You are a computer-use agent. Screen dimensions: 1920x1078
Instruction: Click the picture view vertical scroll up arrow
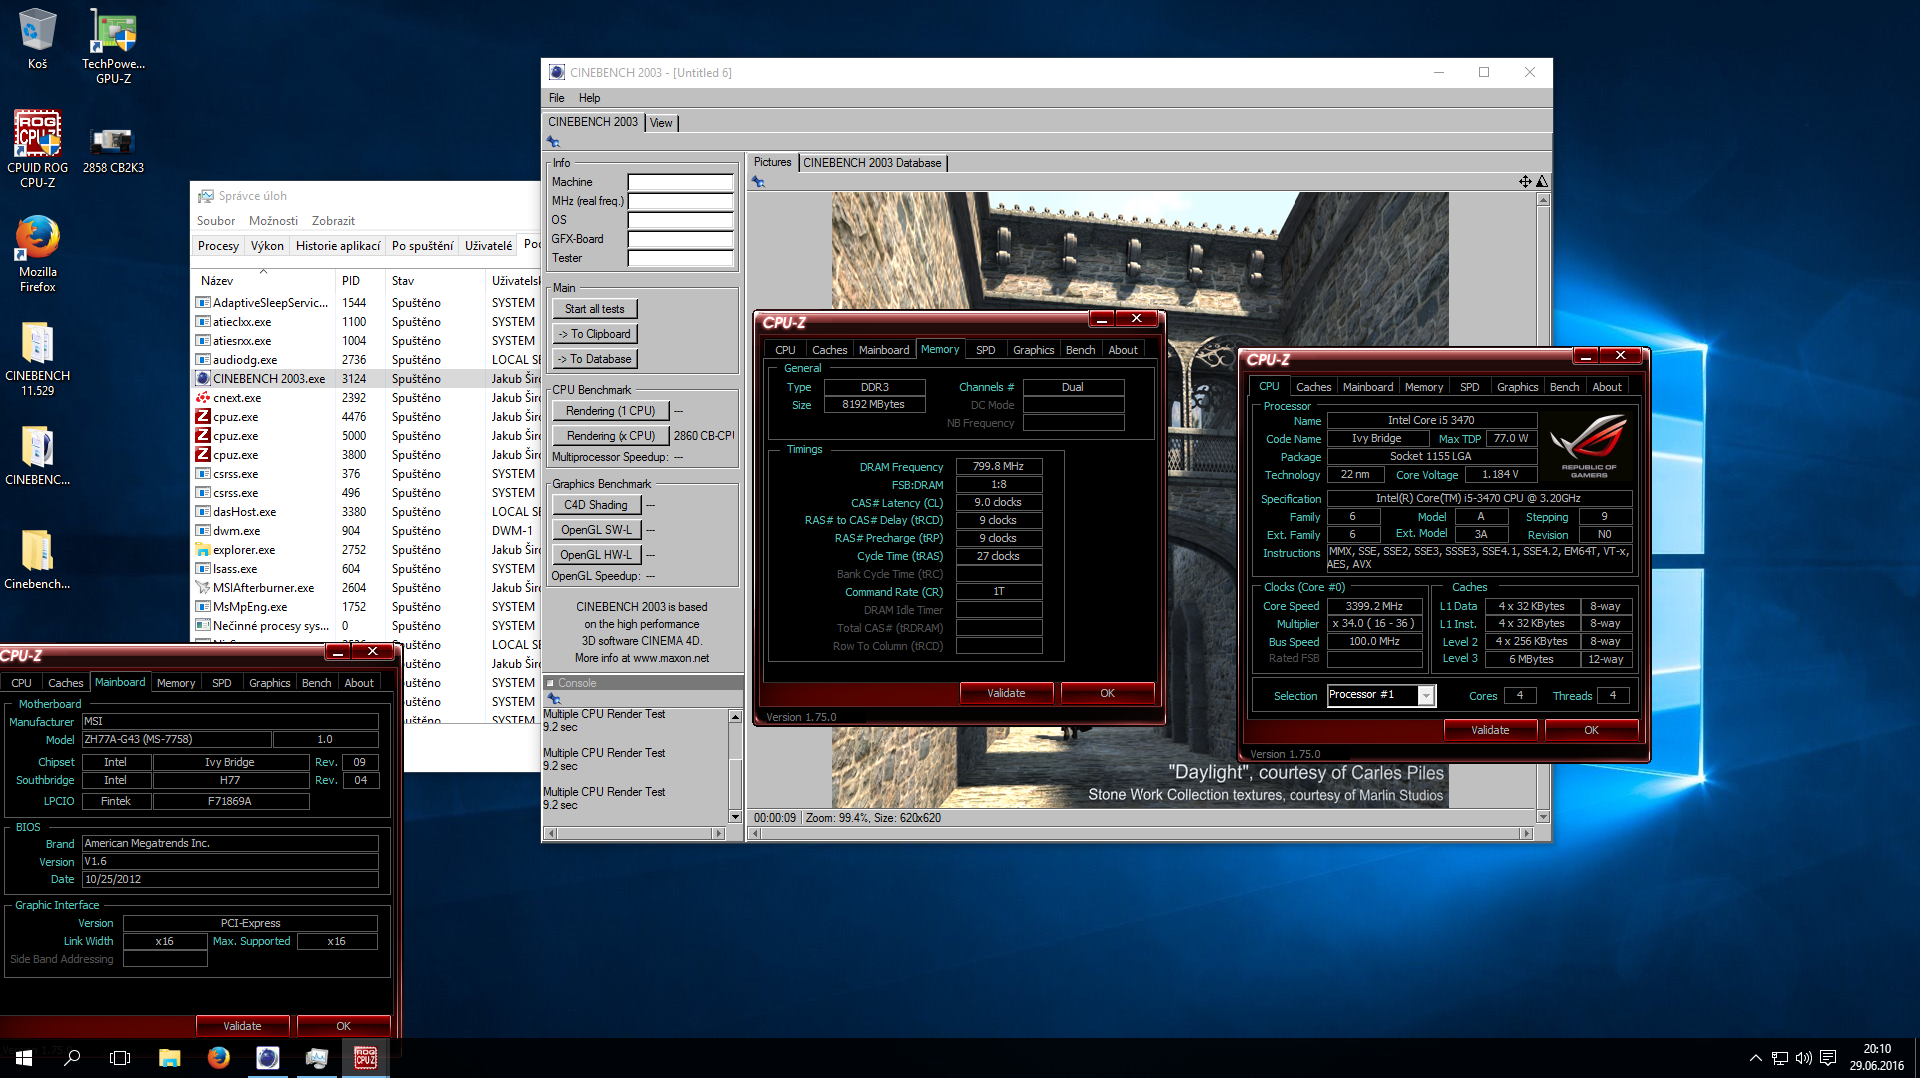1543,200
